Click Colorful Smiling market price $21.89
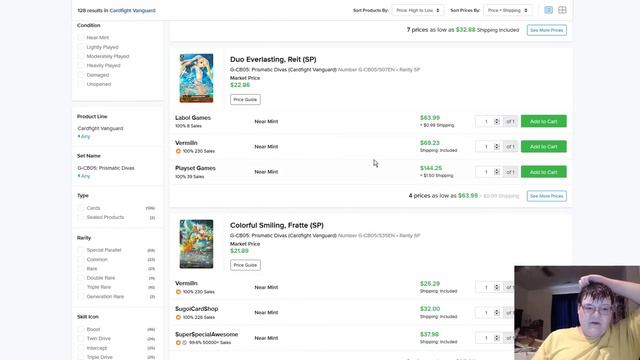Screen dimensions: 640x360 239,251
